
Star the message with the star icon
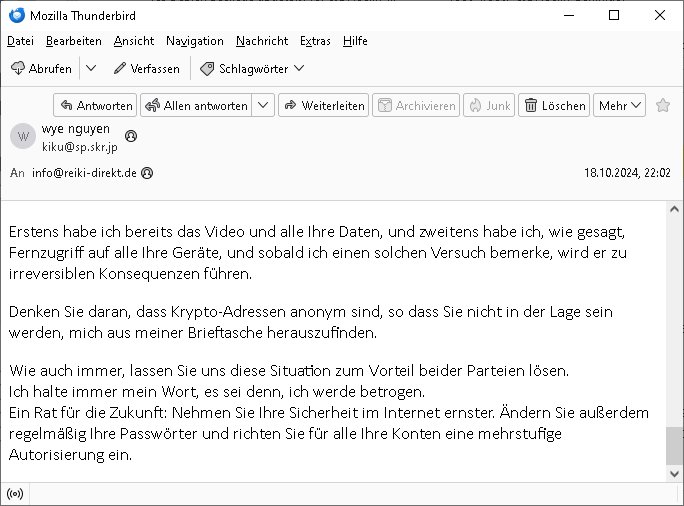point(663,105)
